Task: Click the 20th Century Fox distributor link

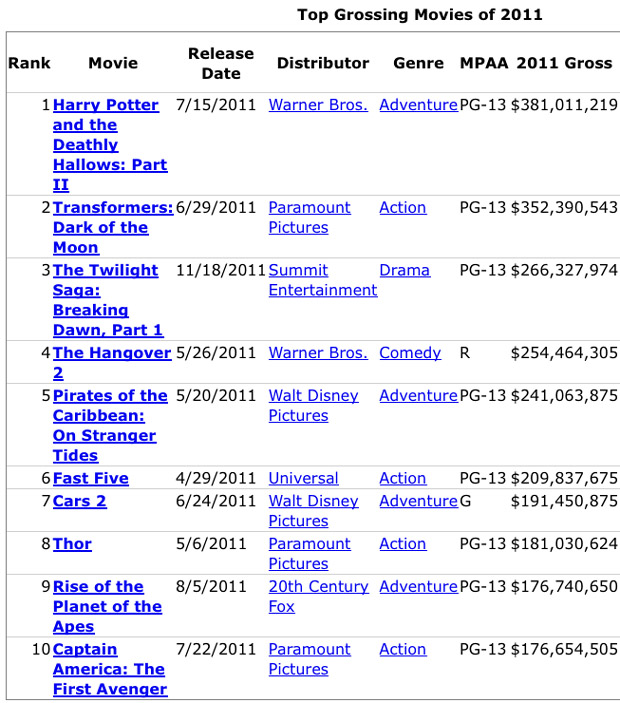Action: pos(318,597)
